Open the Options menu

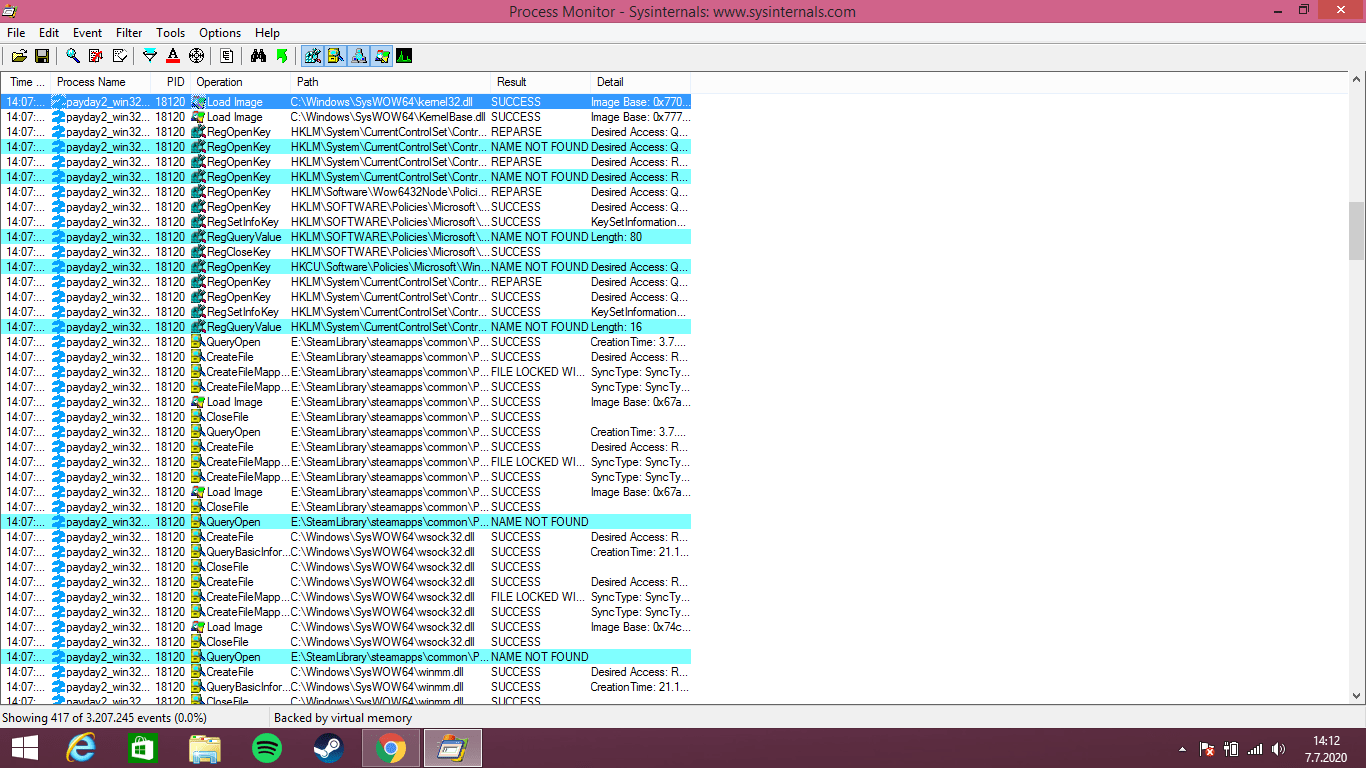220,33
